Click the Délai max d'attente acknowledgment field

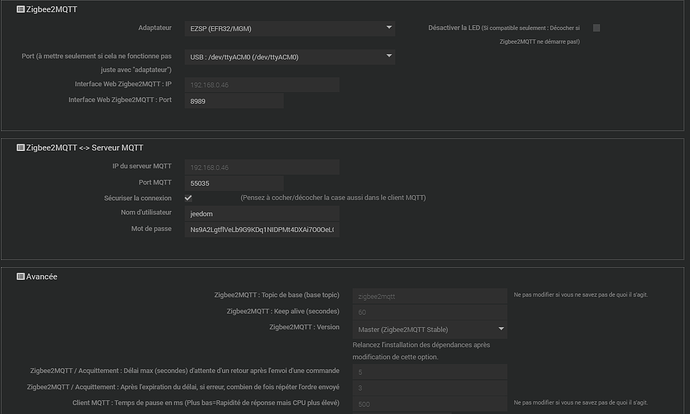(x=429, y=372)
